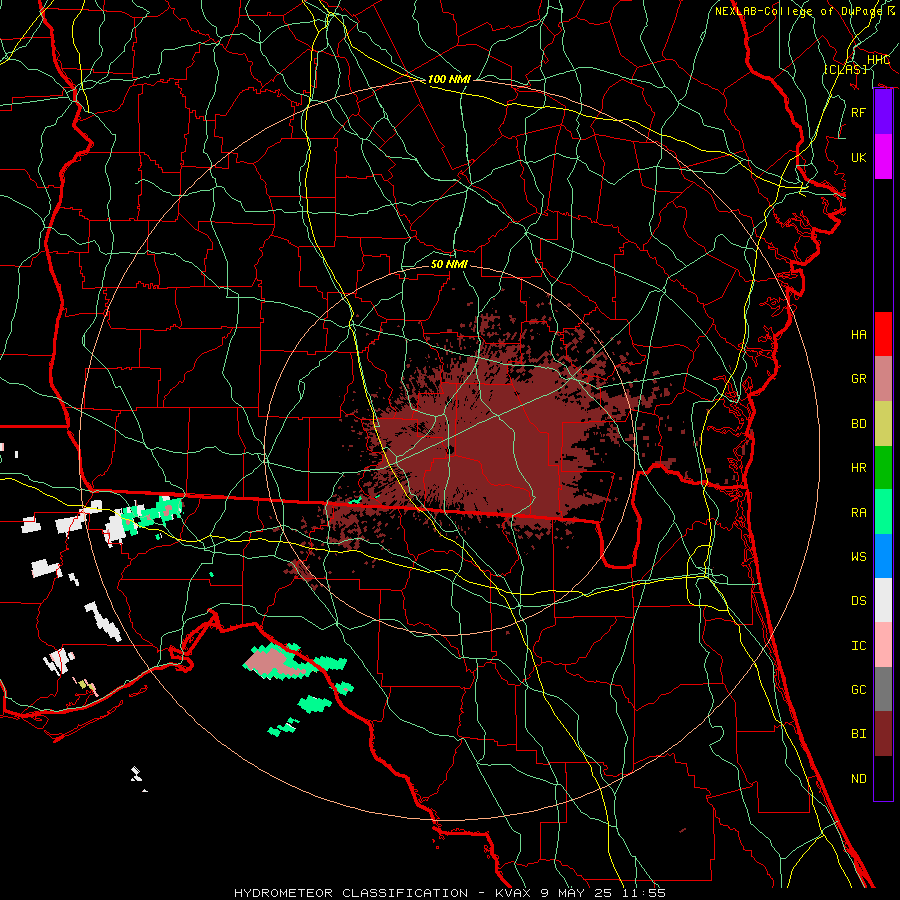Click the 'RF' legend label text

(x=859, y=112)
